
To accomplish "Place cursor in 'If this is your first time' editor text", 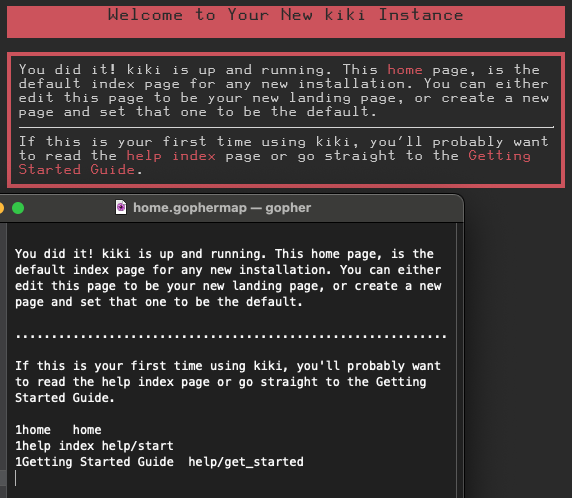I will 228,382.
